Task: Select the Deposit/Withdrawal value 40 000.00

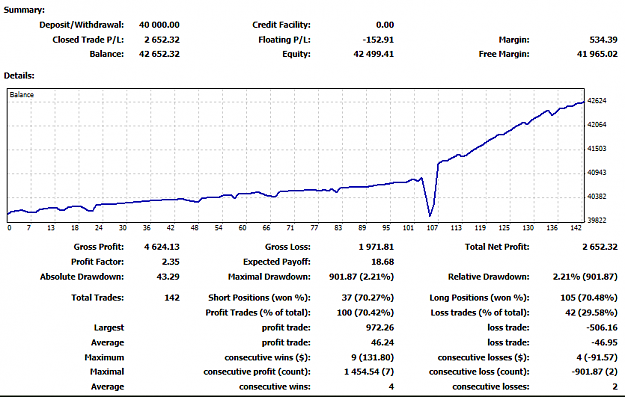Action: tap(159, 25)
